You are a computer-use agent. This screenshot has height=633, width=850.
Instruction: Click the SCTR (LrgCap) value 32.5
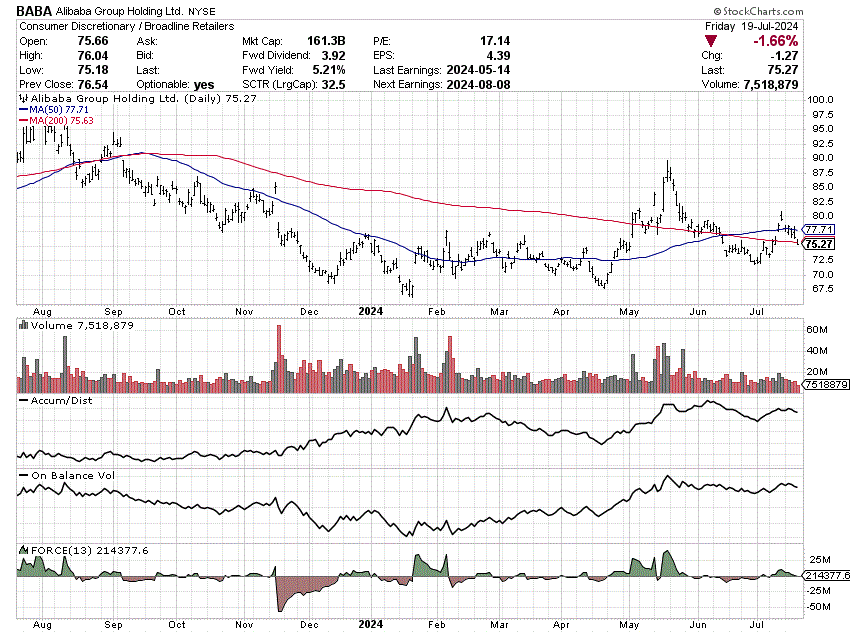click(x=333, y=85)
